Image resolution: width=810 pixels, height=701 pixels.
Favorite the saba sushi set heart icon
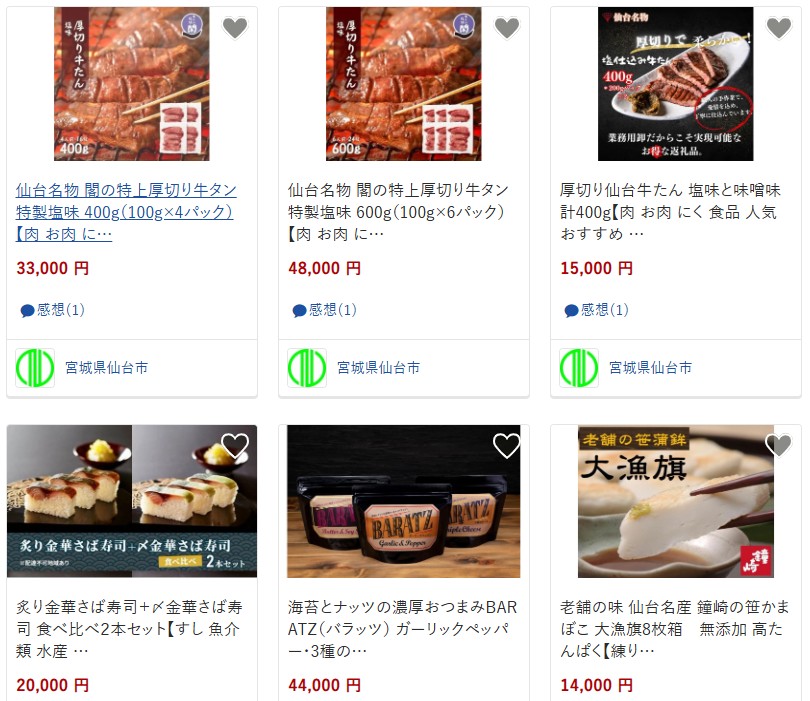235,445
